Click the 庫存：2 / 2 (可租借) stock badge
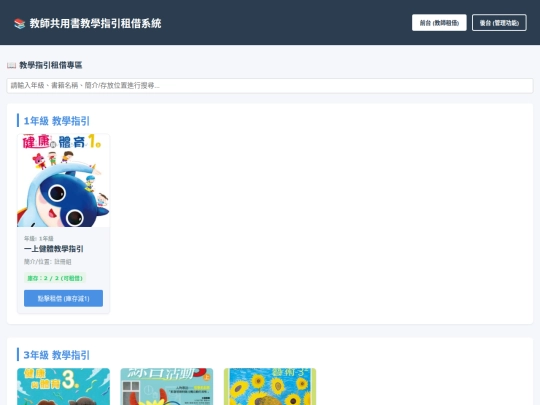 point(55,278)
